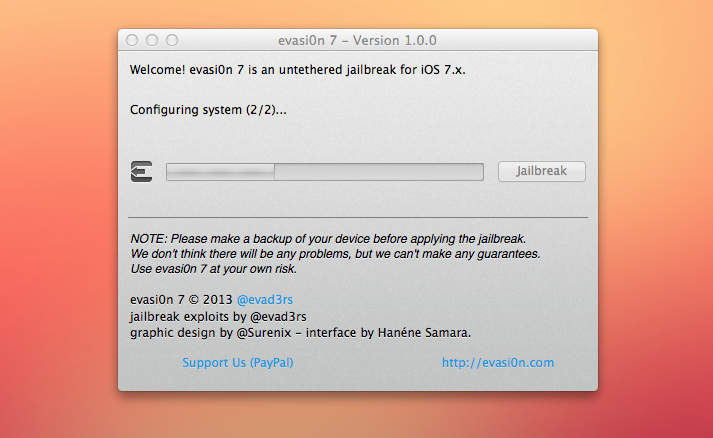The width and height of the screenshot is (713, 438).
Task: Click the "Welcome! evasi0n 7 is an untethered jailbreak" text
Action: coord(297,70)
